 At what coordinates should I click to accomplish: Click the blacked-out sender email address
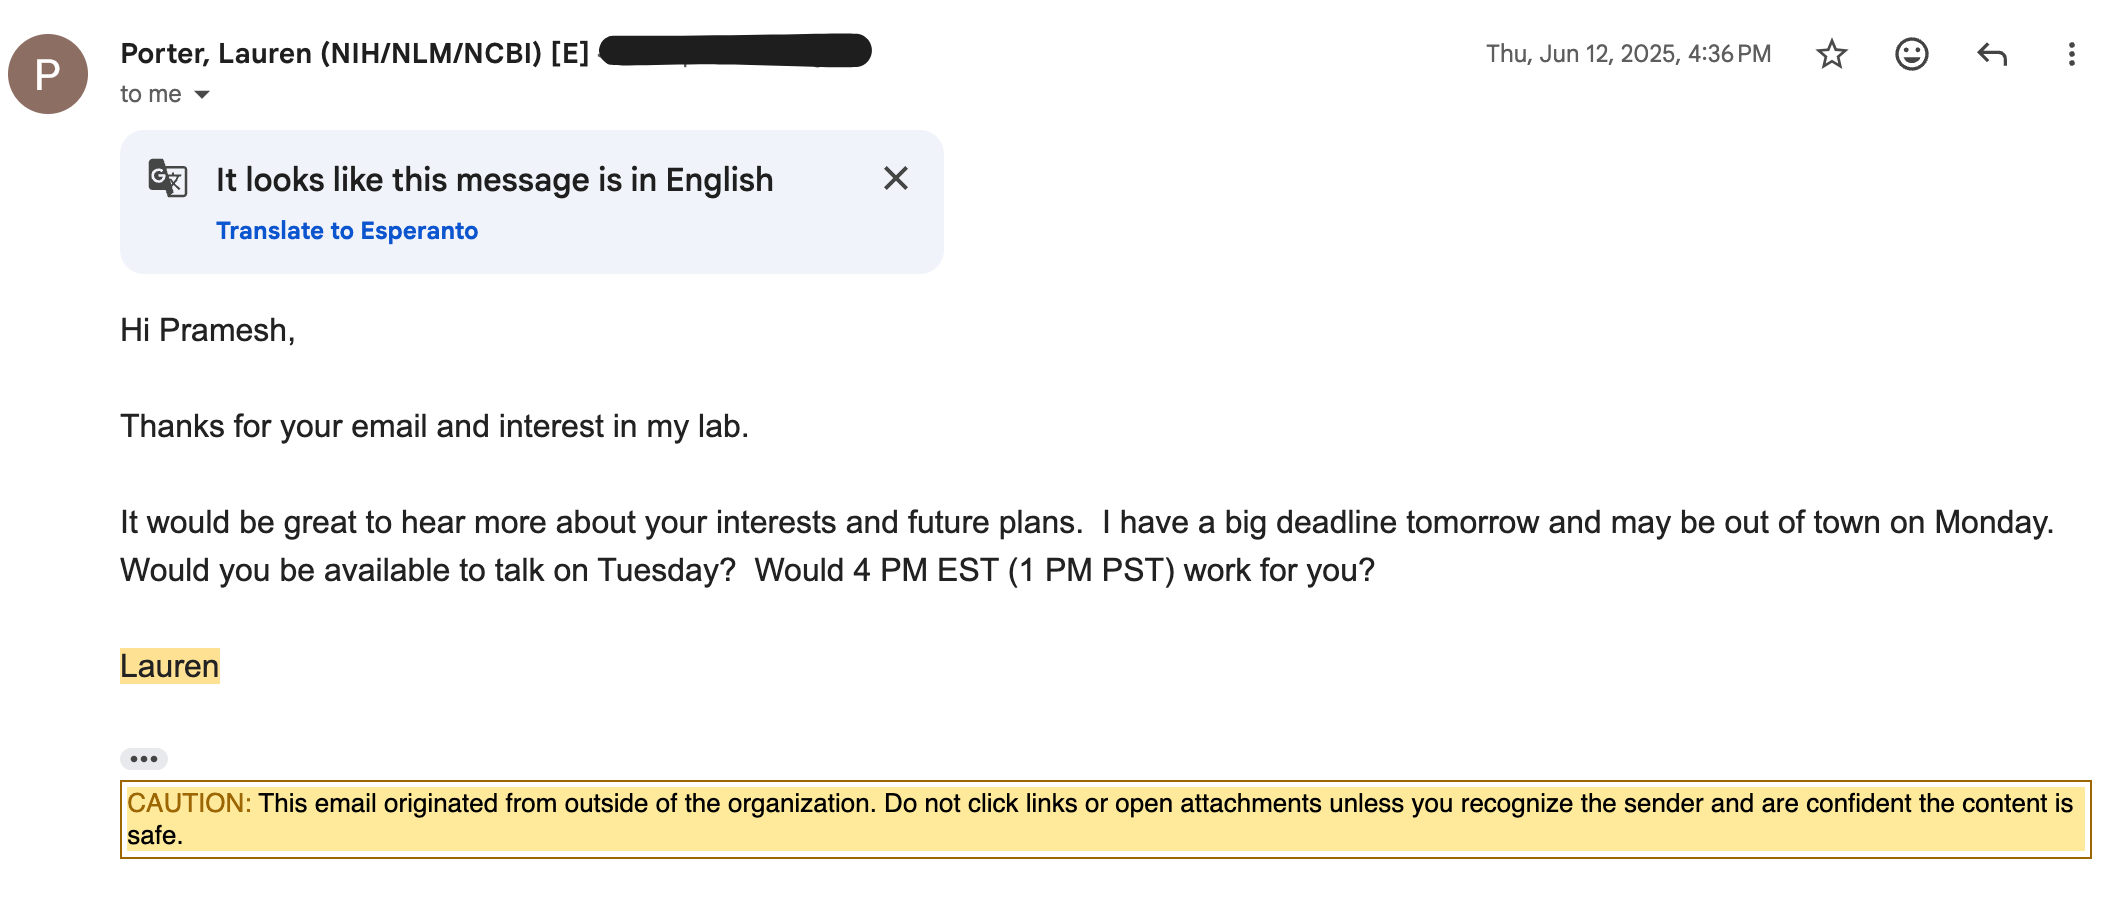click(736, 51)
